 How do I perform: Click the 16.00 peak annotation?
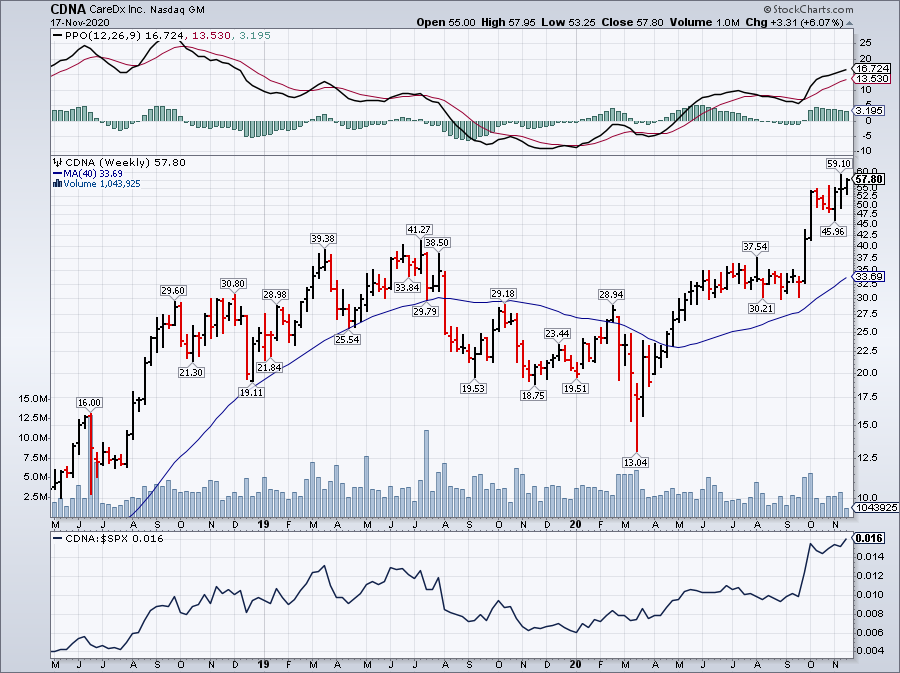[90, 403]
